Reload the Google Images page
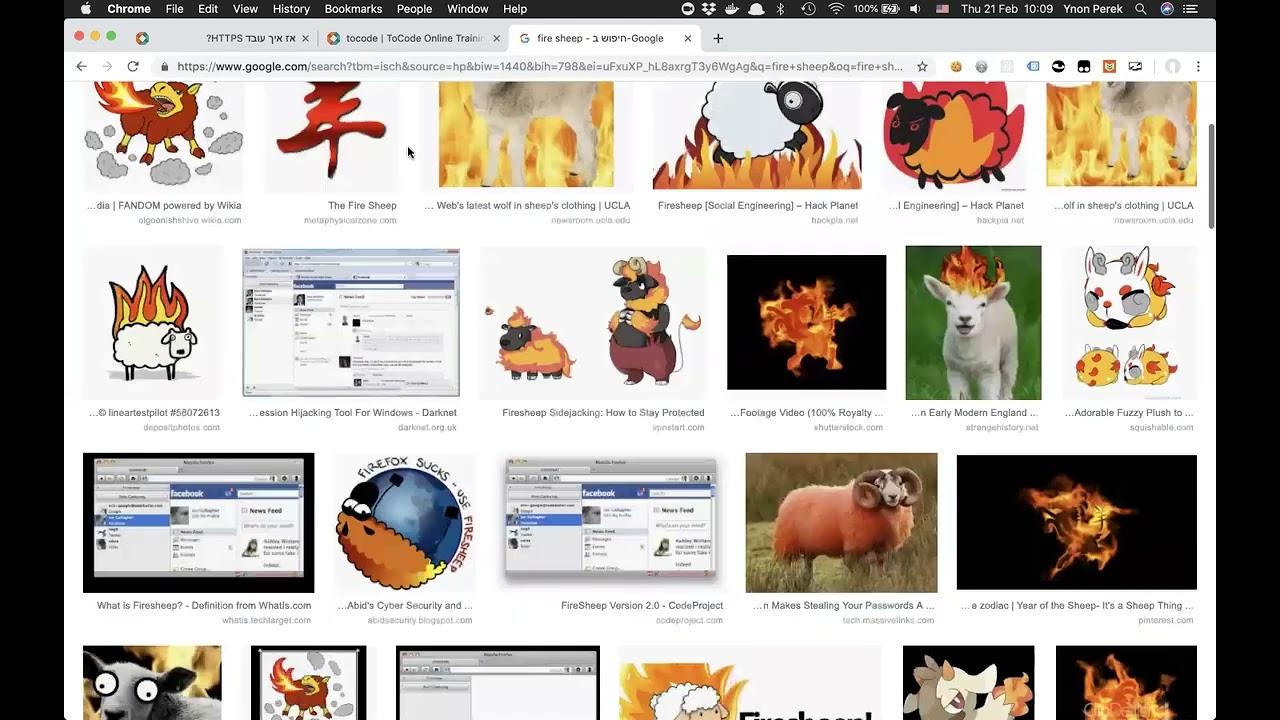This screenshot has width=1280, height=720. click(132, 66)
